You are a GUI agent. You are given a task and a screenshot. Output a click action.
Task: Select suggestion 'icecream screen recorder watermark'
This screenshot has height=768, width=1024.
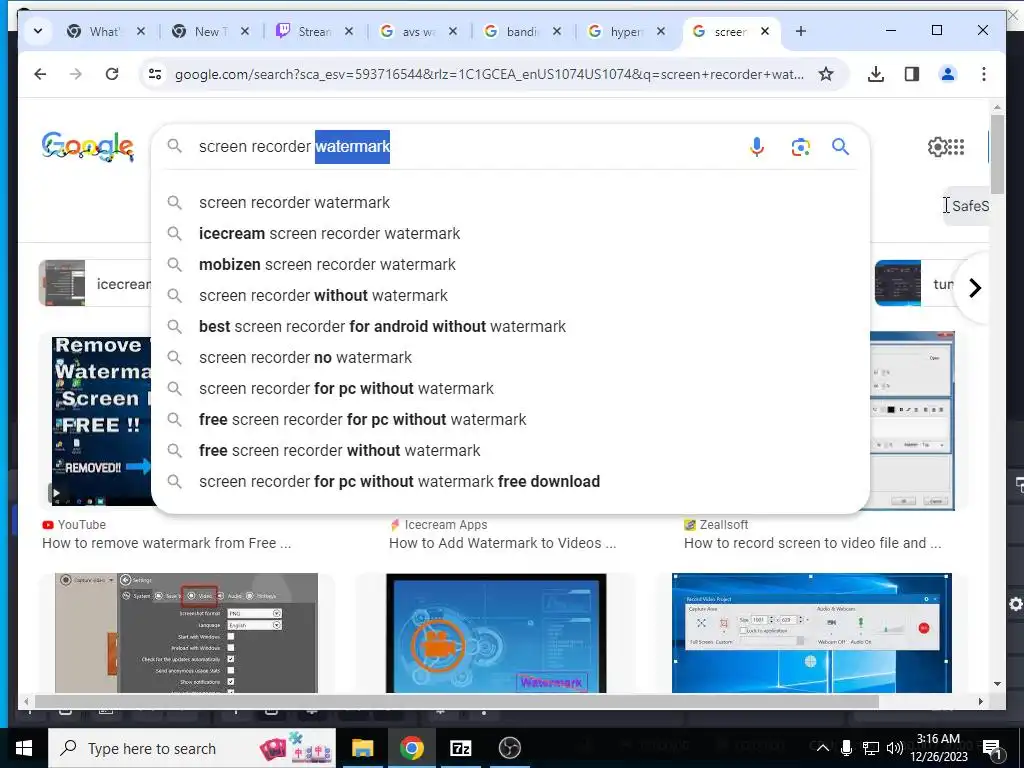point(510,234)
